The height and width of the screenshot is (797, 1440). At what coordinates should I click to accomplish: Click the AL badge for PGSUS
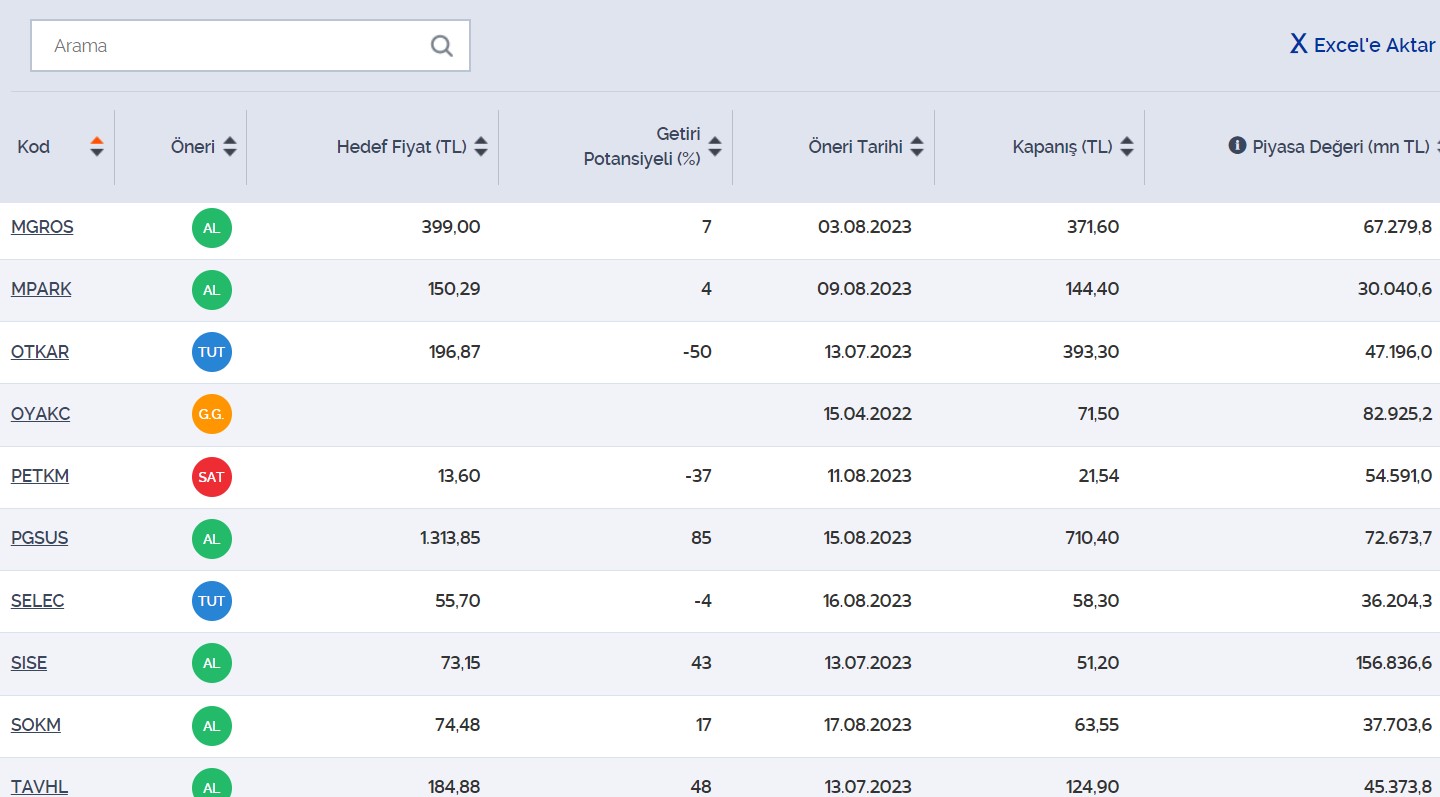pos(211,539)
